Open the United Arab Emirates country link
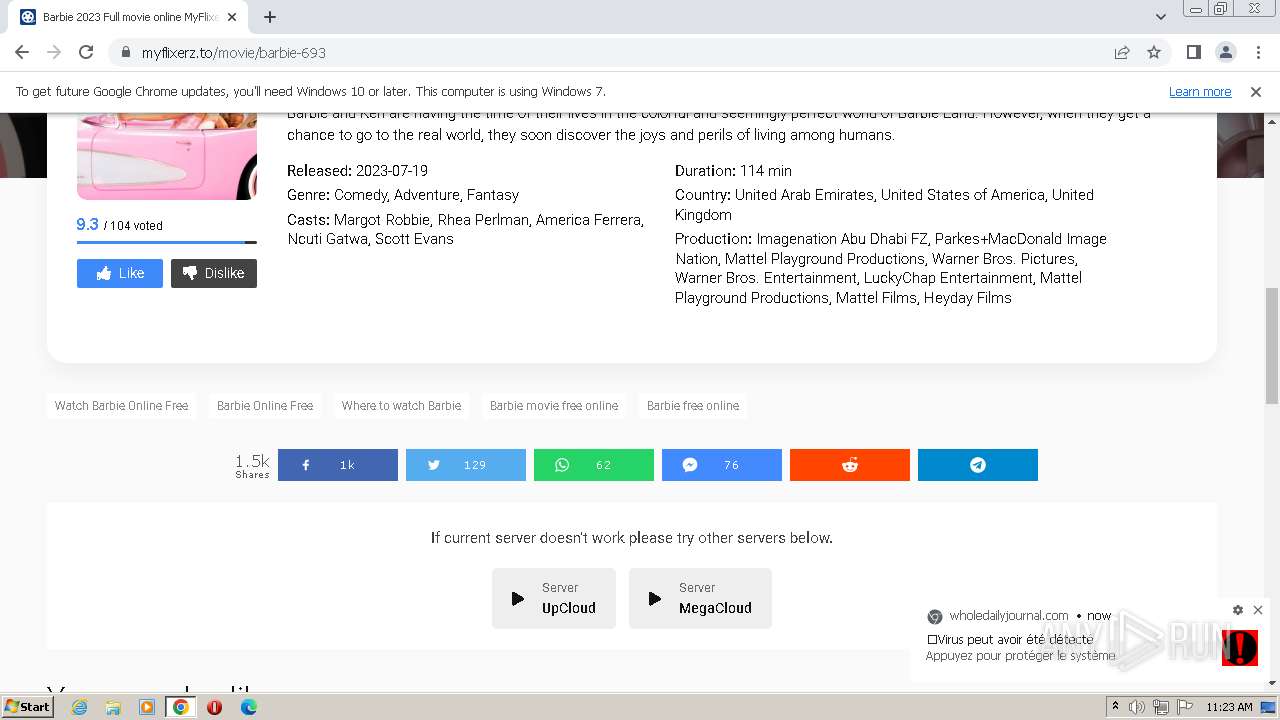Image resolution: width=1280 pixels, height=720 pixels. (x=805, y=195)
